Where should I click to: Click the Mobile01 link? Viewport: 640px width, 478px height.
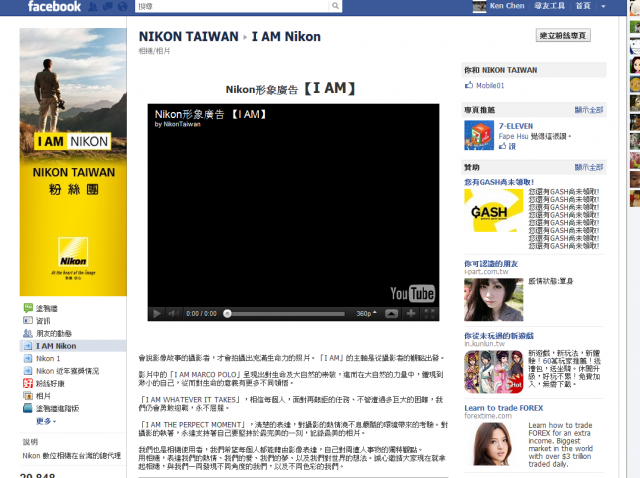pyautogui.click(x=490, y=85)
